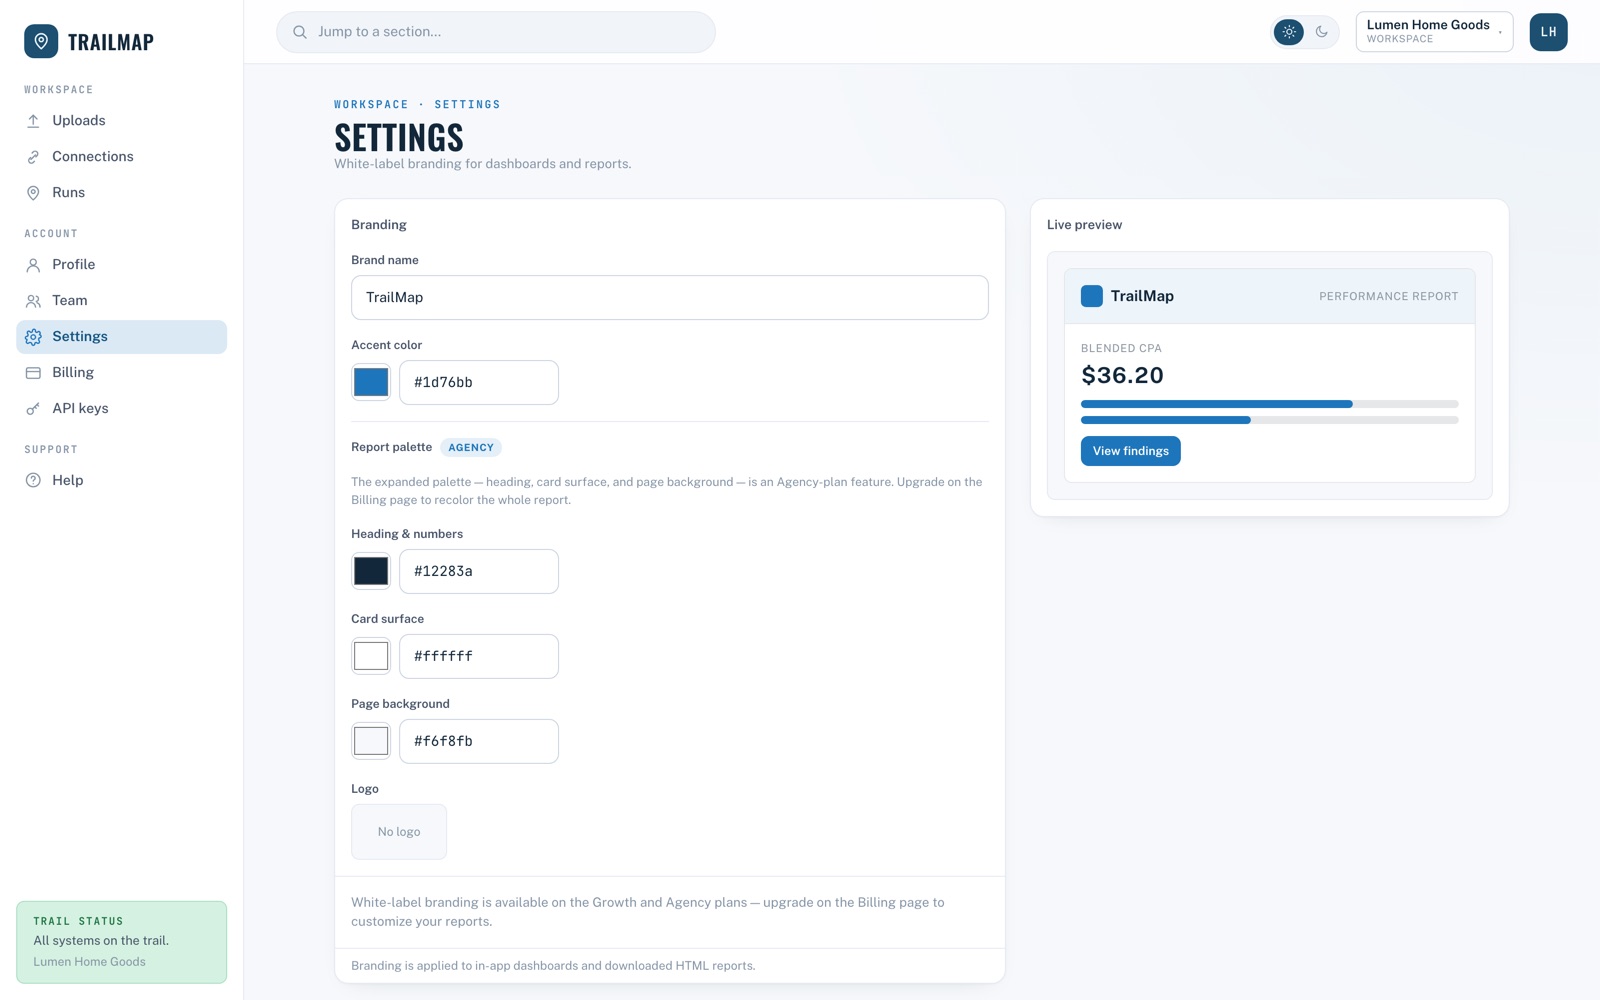Viewport: 1600px width, 1000px height.
Task: Click the Help question mark icon
Action: tap(33, 481)
